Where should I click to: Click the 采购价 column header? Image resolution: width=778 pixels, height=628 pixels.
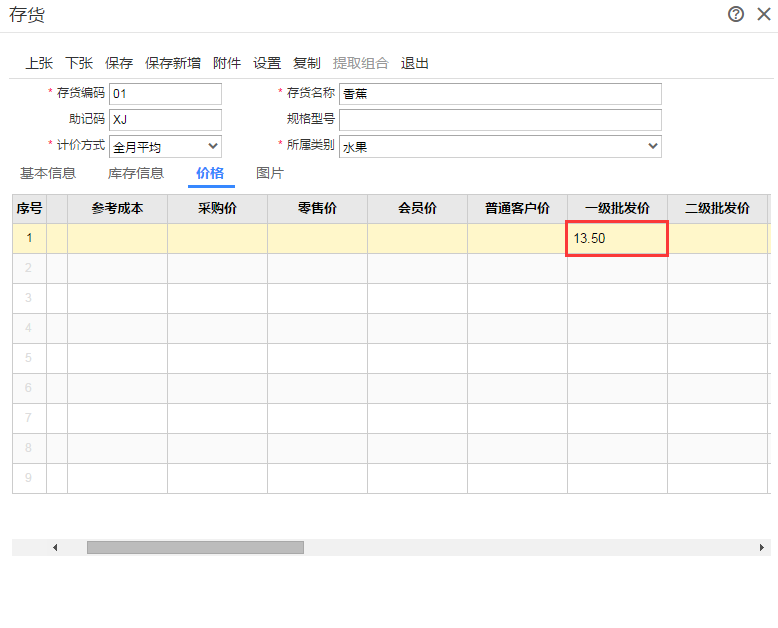(x=217, y=208)
